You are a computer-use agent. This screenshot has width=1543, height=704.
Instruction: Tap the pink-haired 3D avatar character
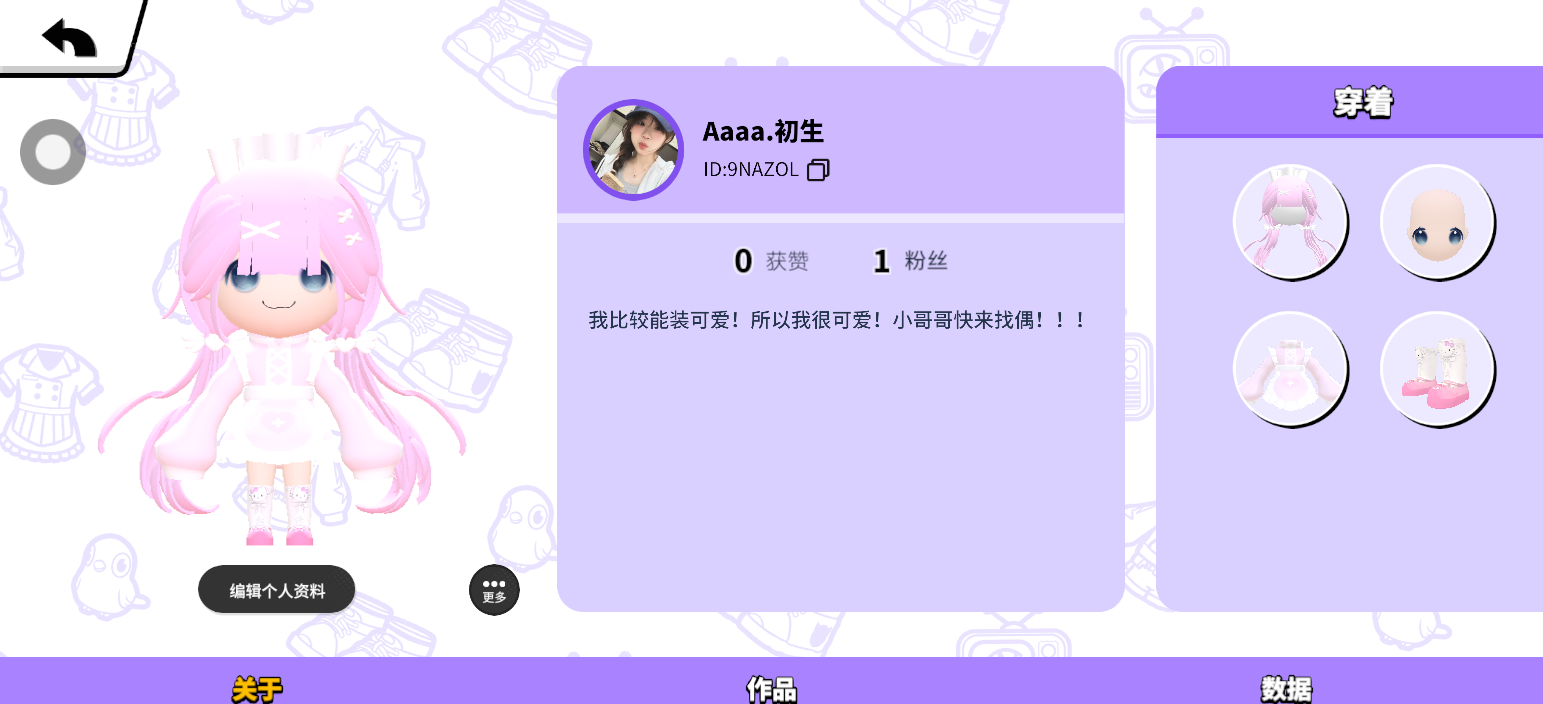point(281,340)
